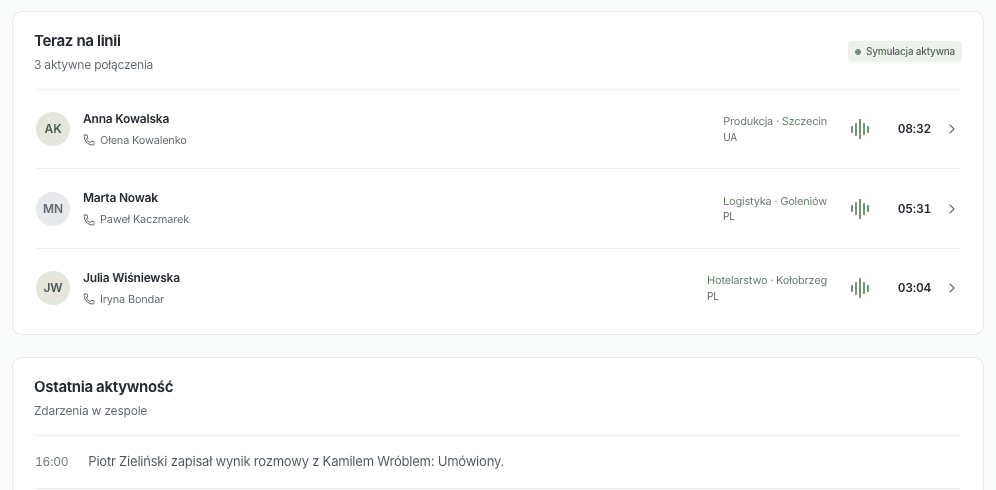The height and width of the screenshot is (490, 996).
Task: Expand Marta Nowak's call with the chevron
Action: coord(952,209)
